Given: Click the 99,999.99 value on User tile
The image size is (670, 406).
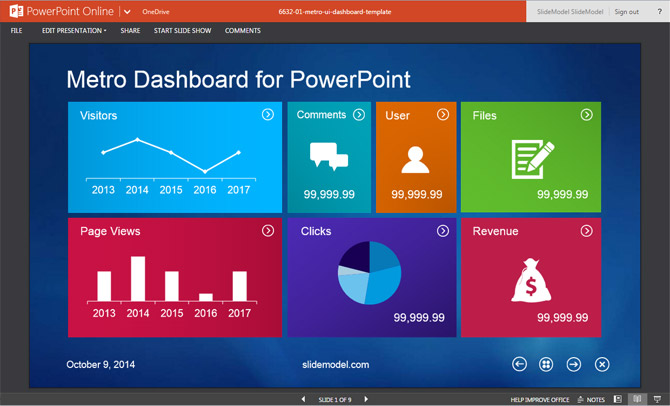Looking at the screenshot, I should click(x=417, y=194).
